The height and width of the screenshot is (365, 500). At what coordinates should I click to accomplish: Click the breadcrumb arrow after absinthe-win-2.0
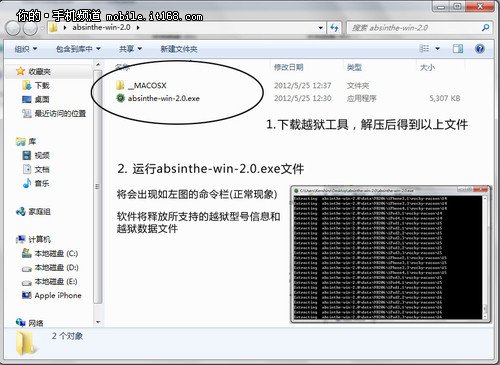click(x=138, y=27)
